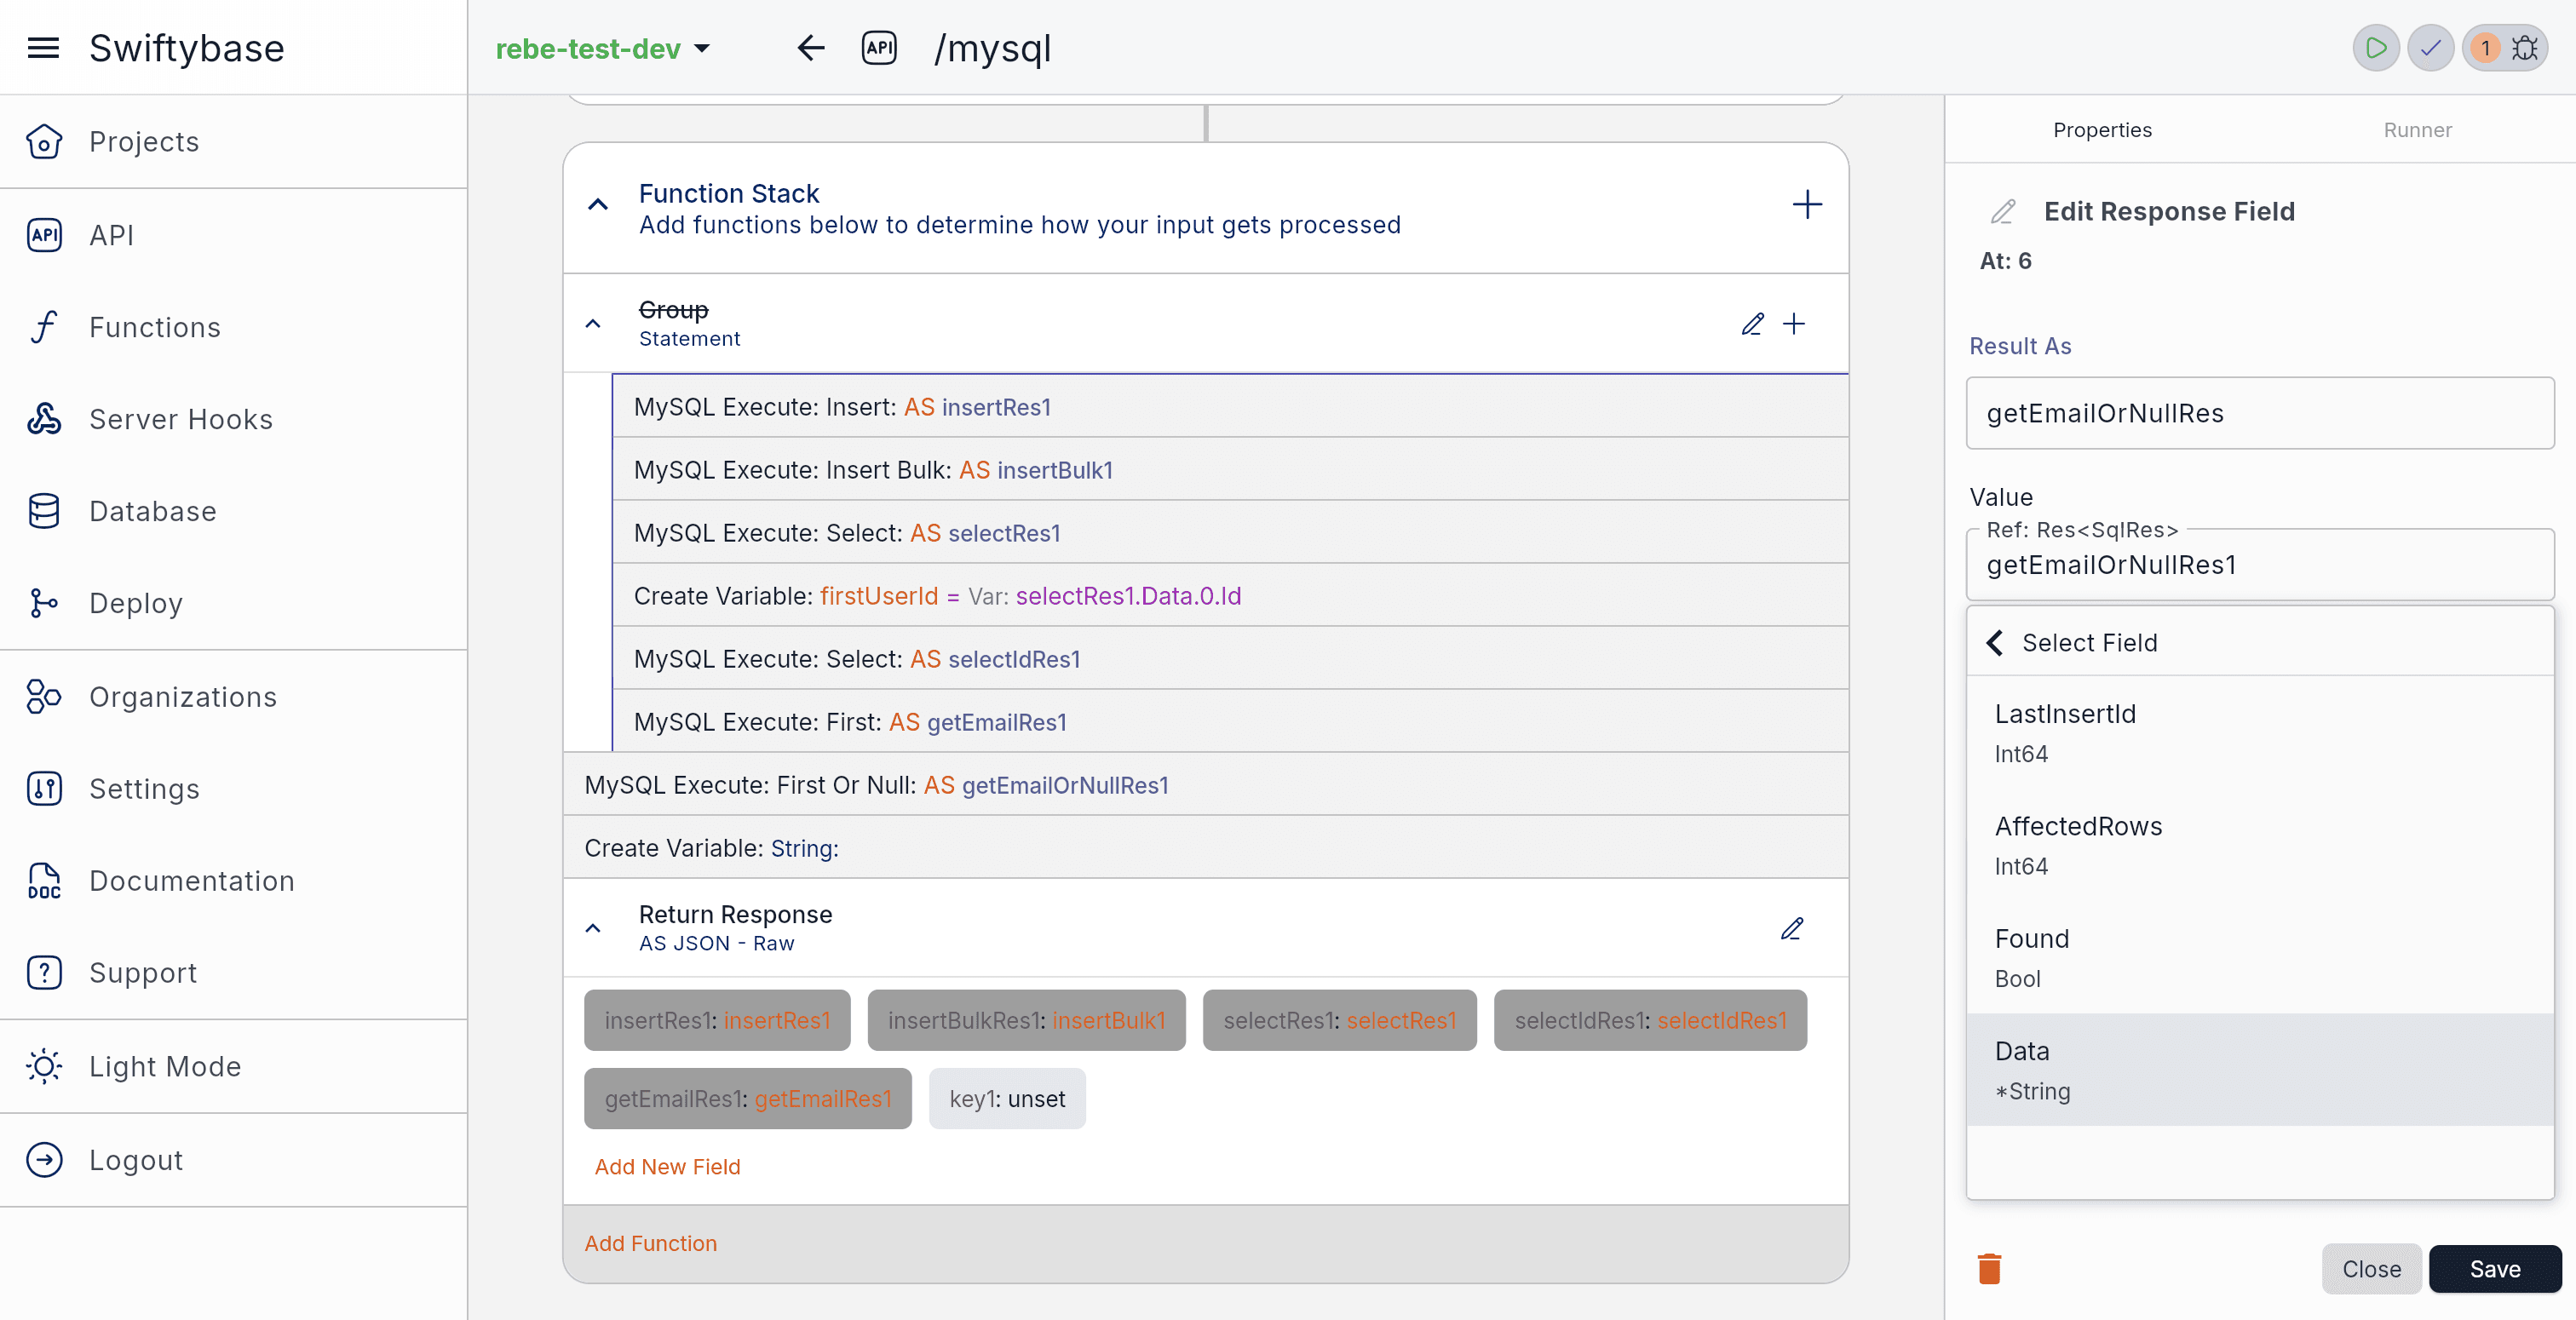Click the API sidebar icon

pyautogui.click(x=44, y=235)
